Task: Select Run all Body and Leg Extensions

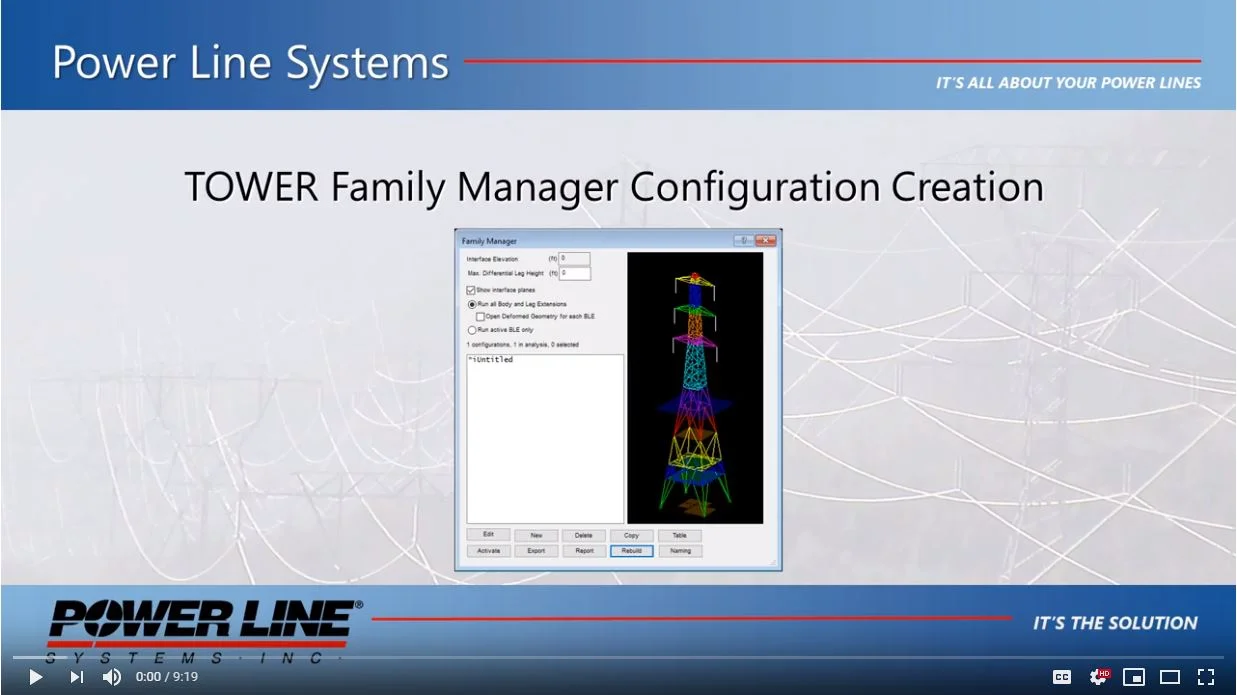Action: pos(472,304)
